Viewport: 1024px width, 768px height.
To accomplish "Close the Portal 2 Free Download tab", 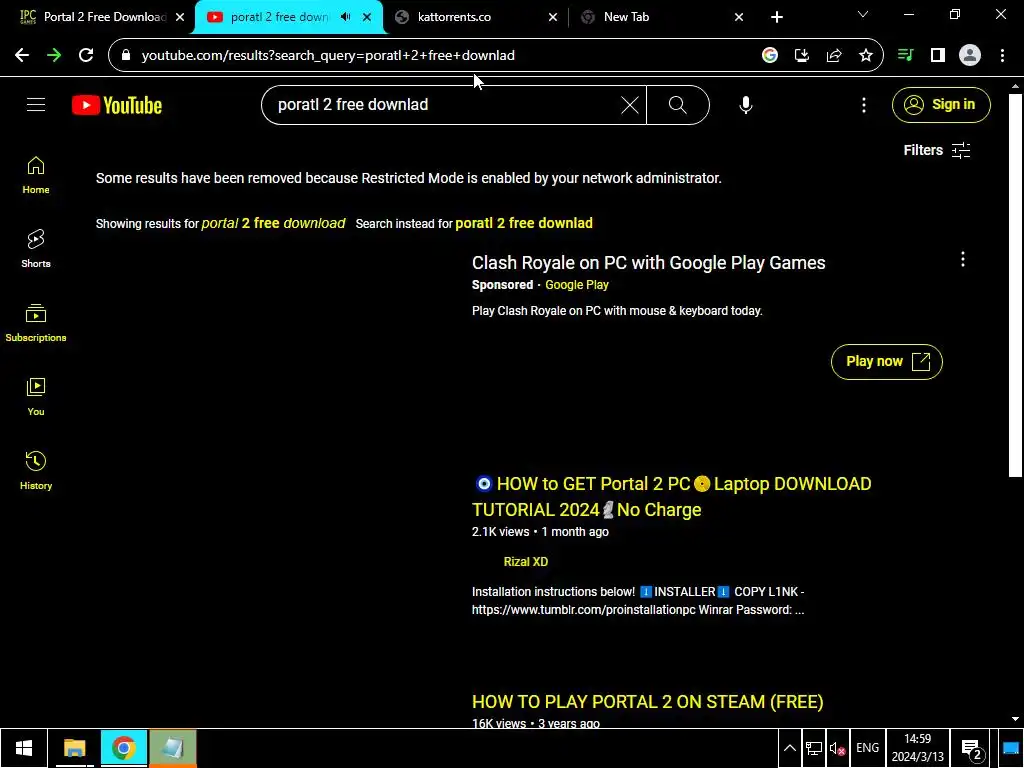I will pyautogui.click(x=180, y=17).
